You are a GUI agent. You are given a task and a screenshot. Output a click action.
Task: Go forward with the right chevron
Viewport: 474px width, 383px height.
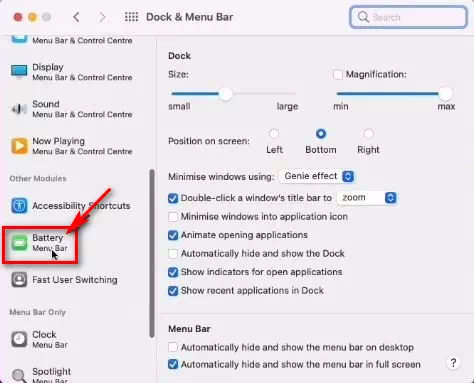(102, 17)
